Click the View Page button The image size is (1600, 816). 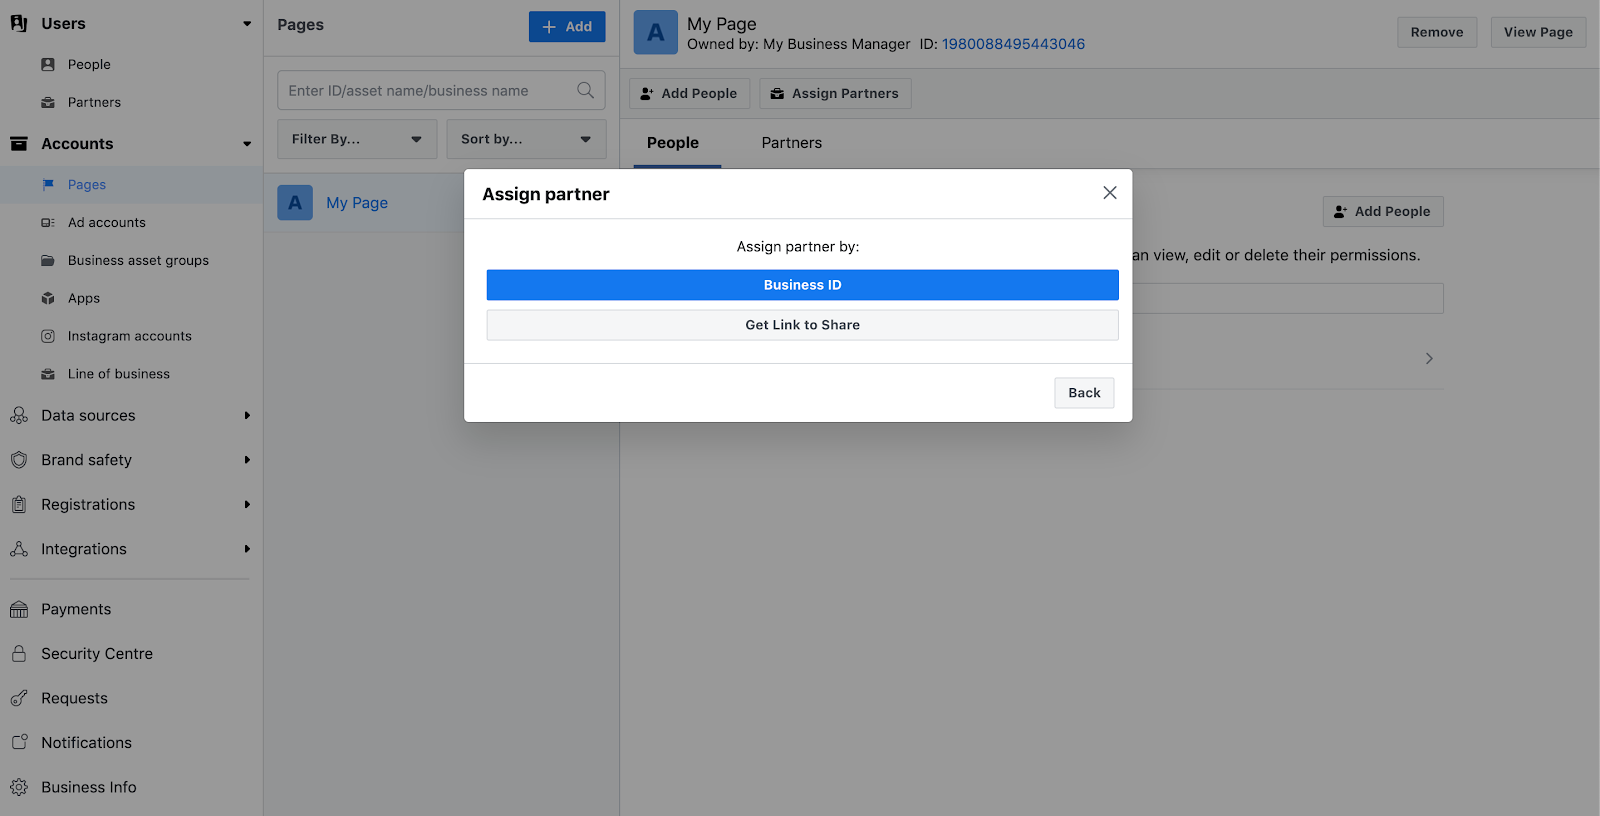point(1538,32)
